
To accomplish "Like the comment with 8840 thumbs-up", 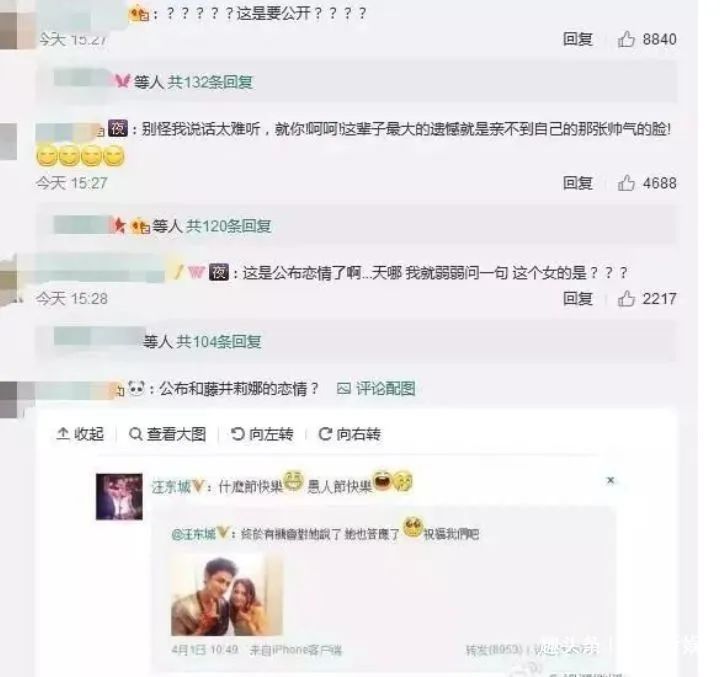I will coord(626,39).
